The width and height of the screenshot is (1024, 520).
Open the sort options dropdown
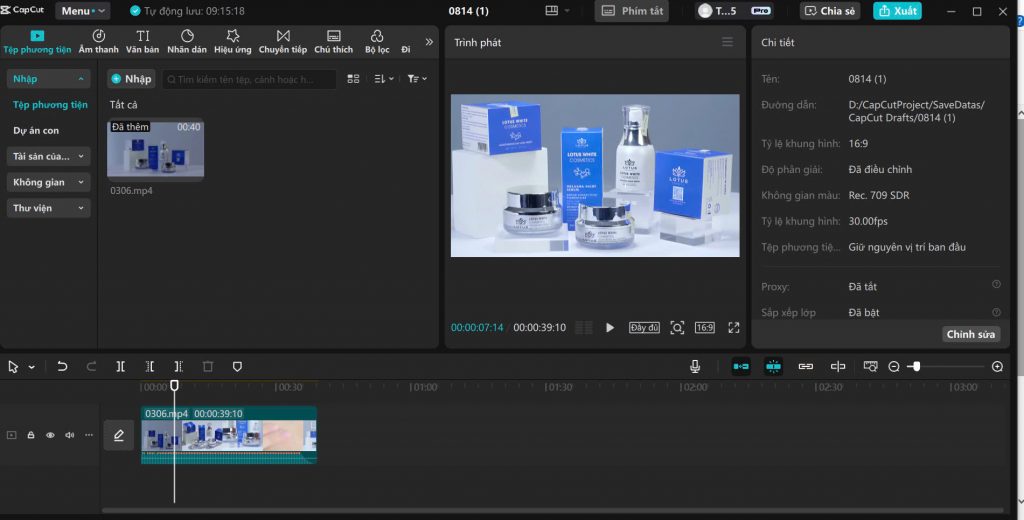(384, 78)
